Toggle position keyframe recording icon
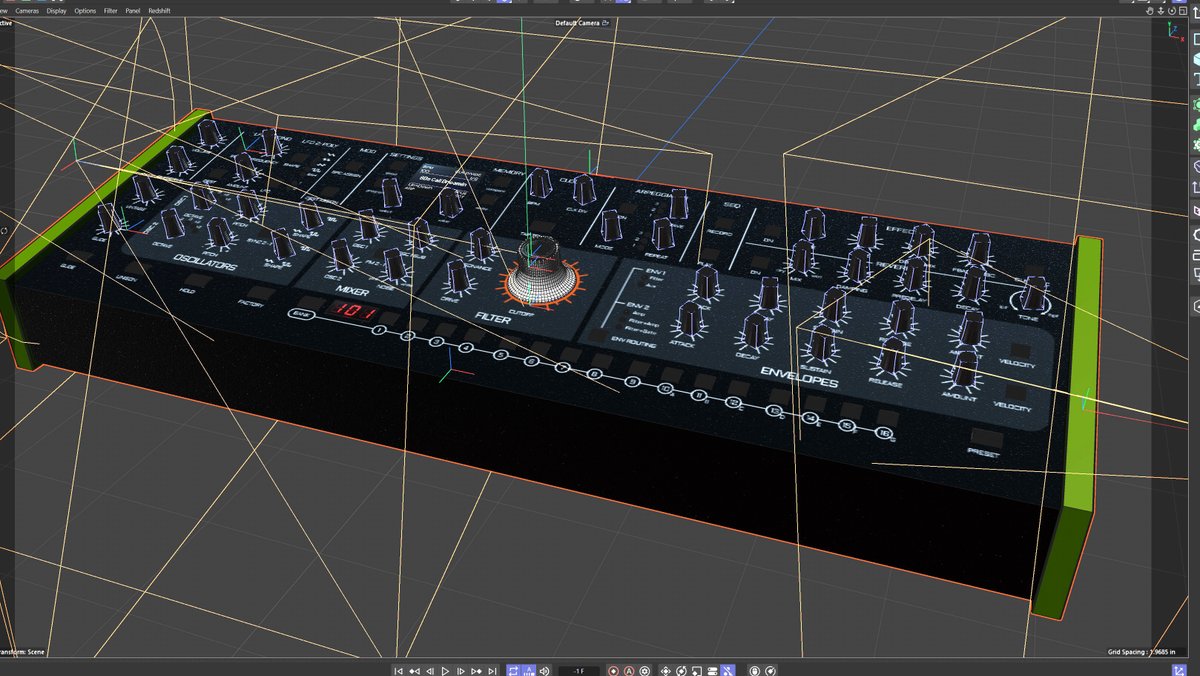The image size is (1200, 676). pos(666,670)
